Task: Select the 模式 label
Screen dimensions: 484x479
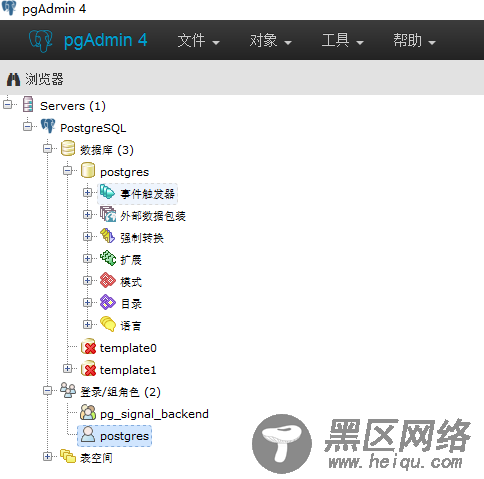Action: [131, 282]
